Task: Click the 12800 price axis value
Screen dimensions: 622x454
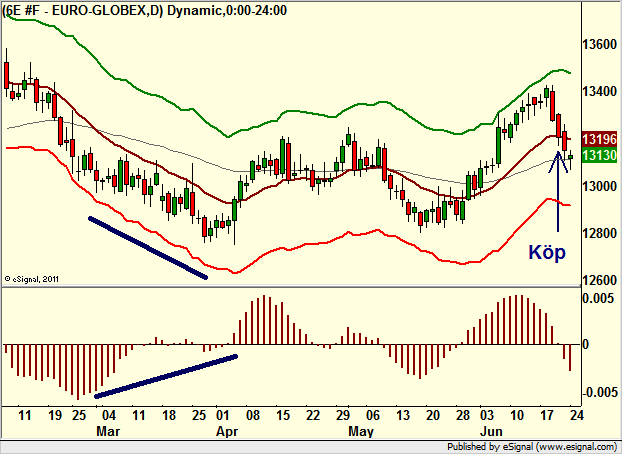Action: [599, 233]
